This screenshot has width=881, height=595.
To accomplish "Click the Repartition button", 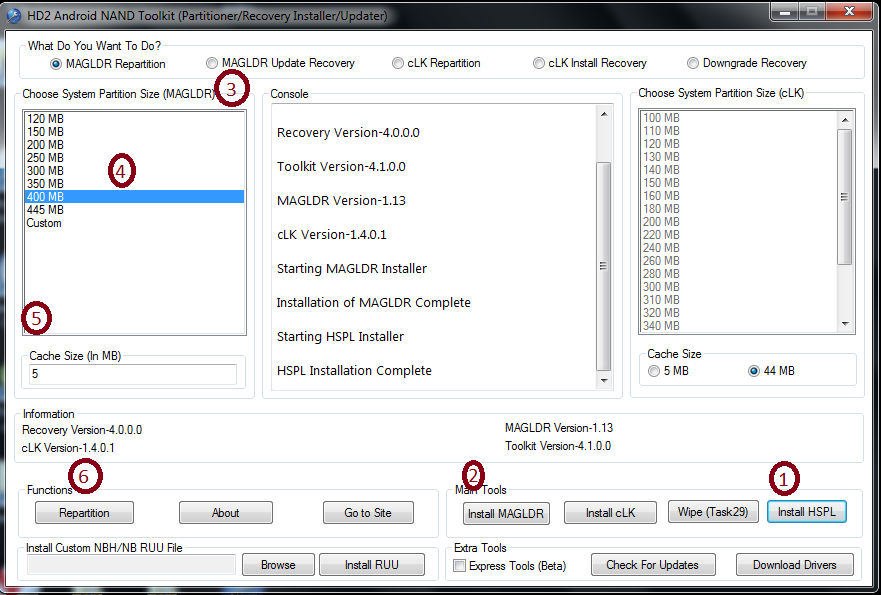I will 84,512.
